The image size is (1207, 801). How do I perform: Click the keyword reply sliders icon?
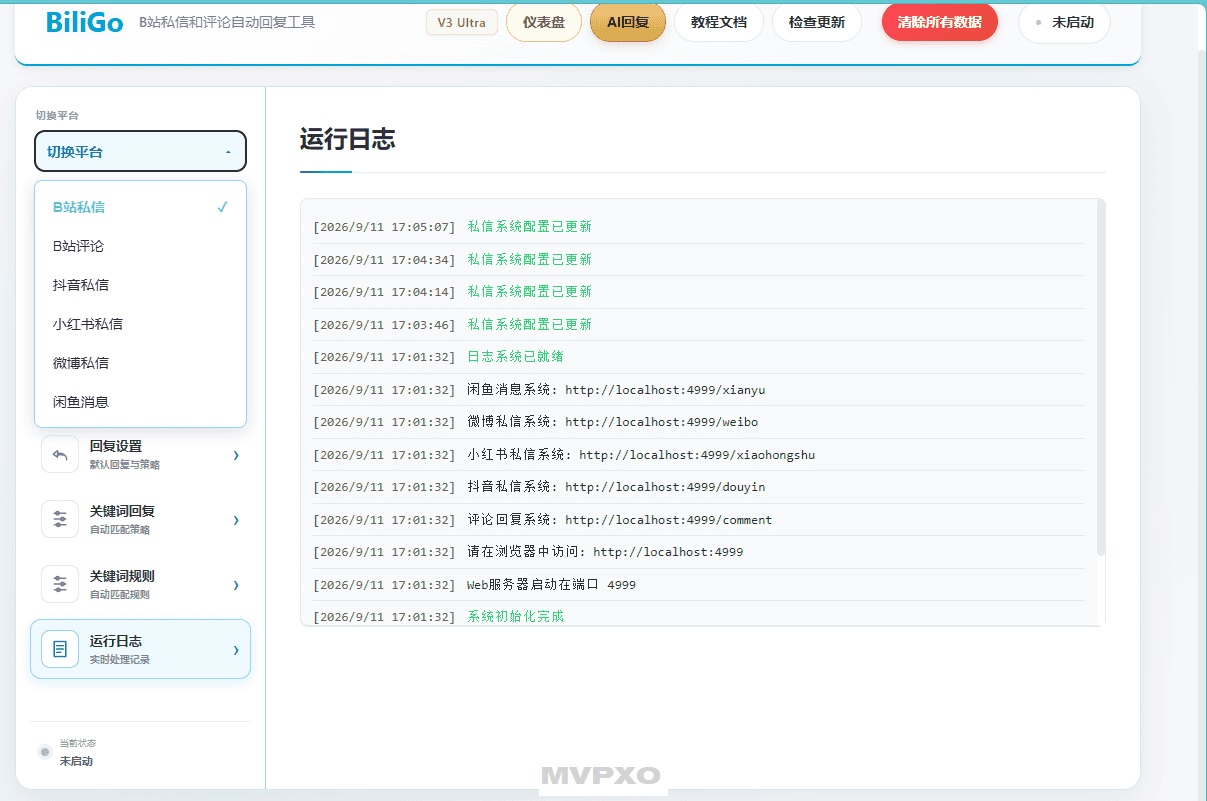coord(60,520)
